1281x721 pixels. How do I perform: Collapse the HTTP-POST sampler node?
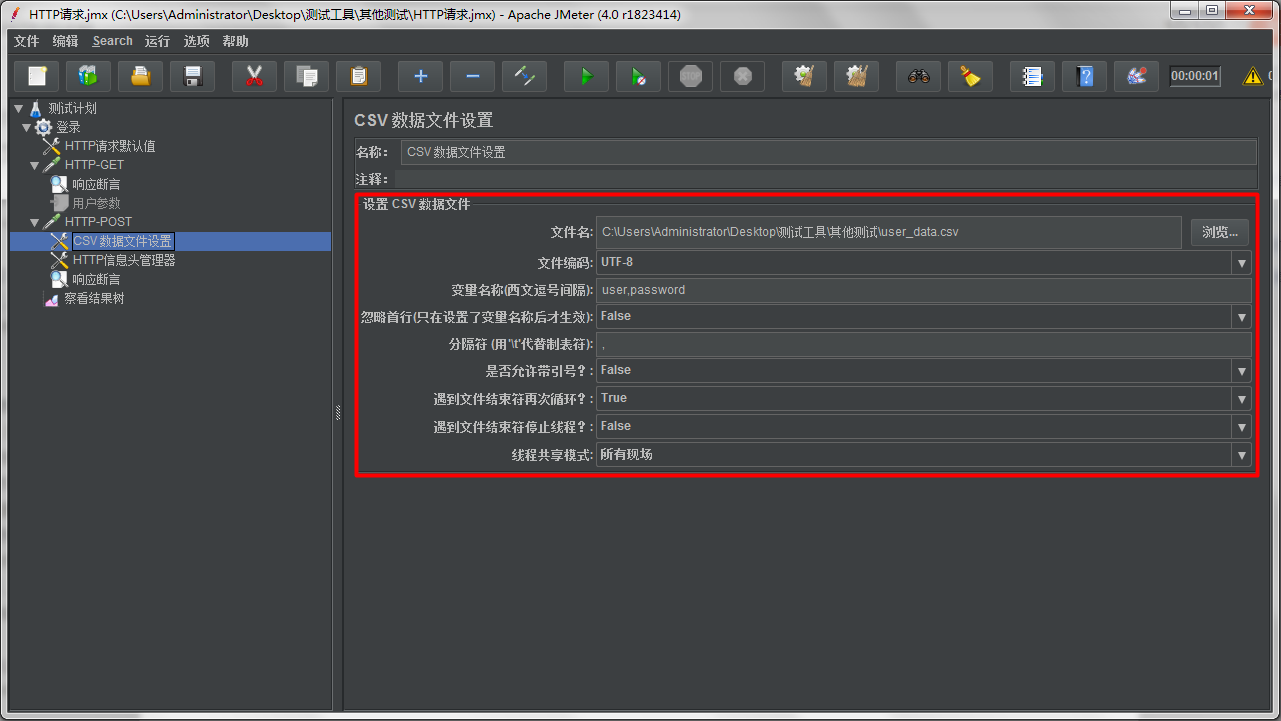(x=35, y=222)
